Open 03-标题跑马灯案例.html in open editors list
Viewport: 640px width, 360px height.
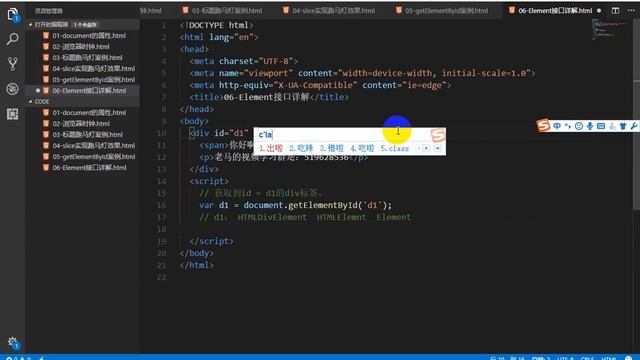pyautogui.click(x=82, y=58)
